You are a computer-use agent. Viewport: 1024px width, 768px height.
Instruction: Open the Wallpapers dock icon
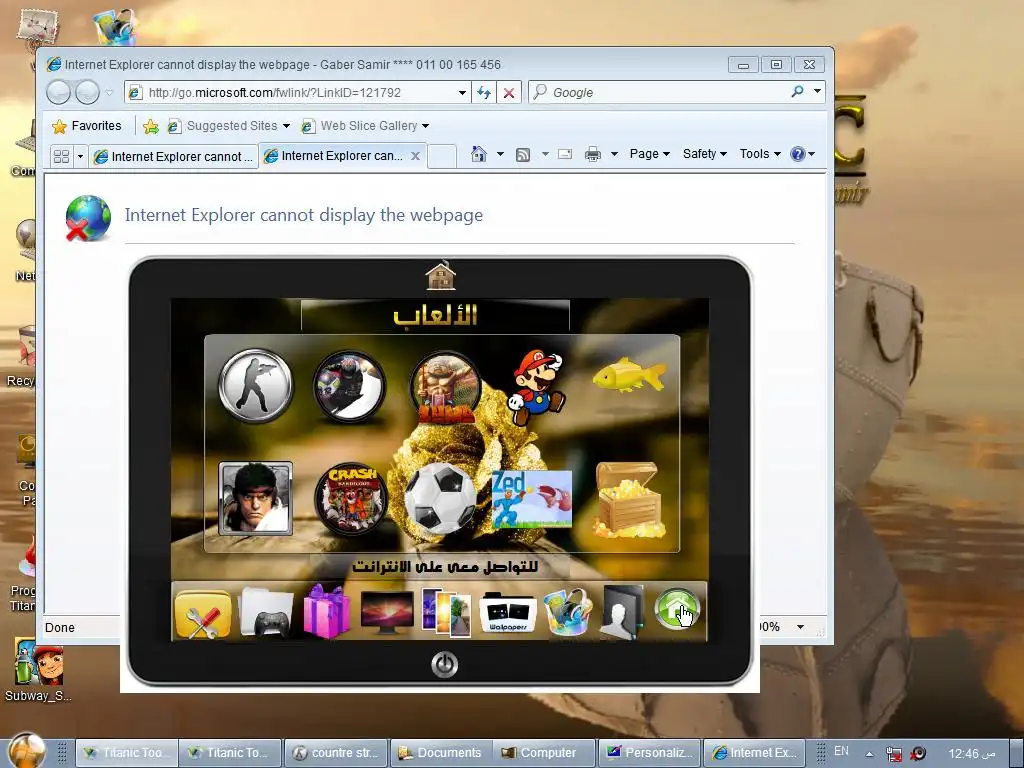[508, 613]
